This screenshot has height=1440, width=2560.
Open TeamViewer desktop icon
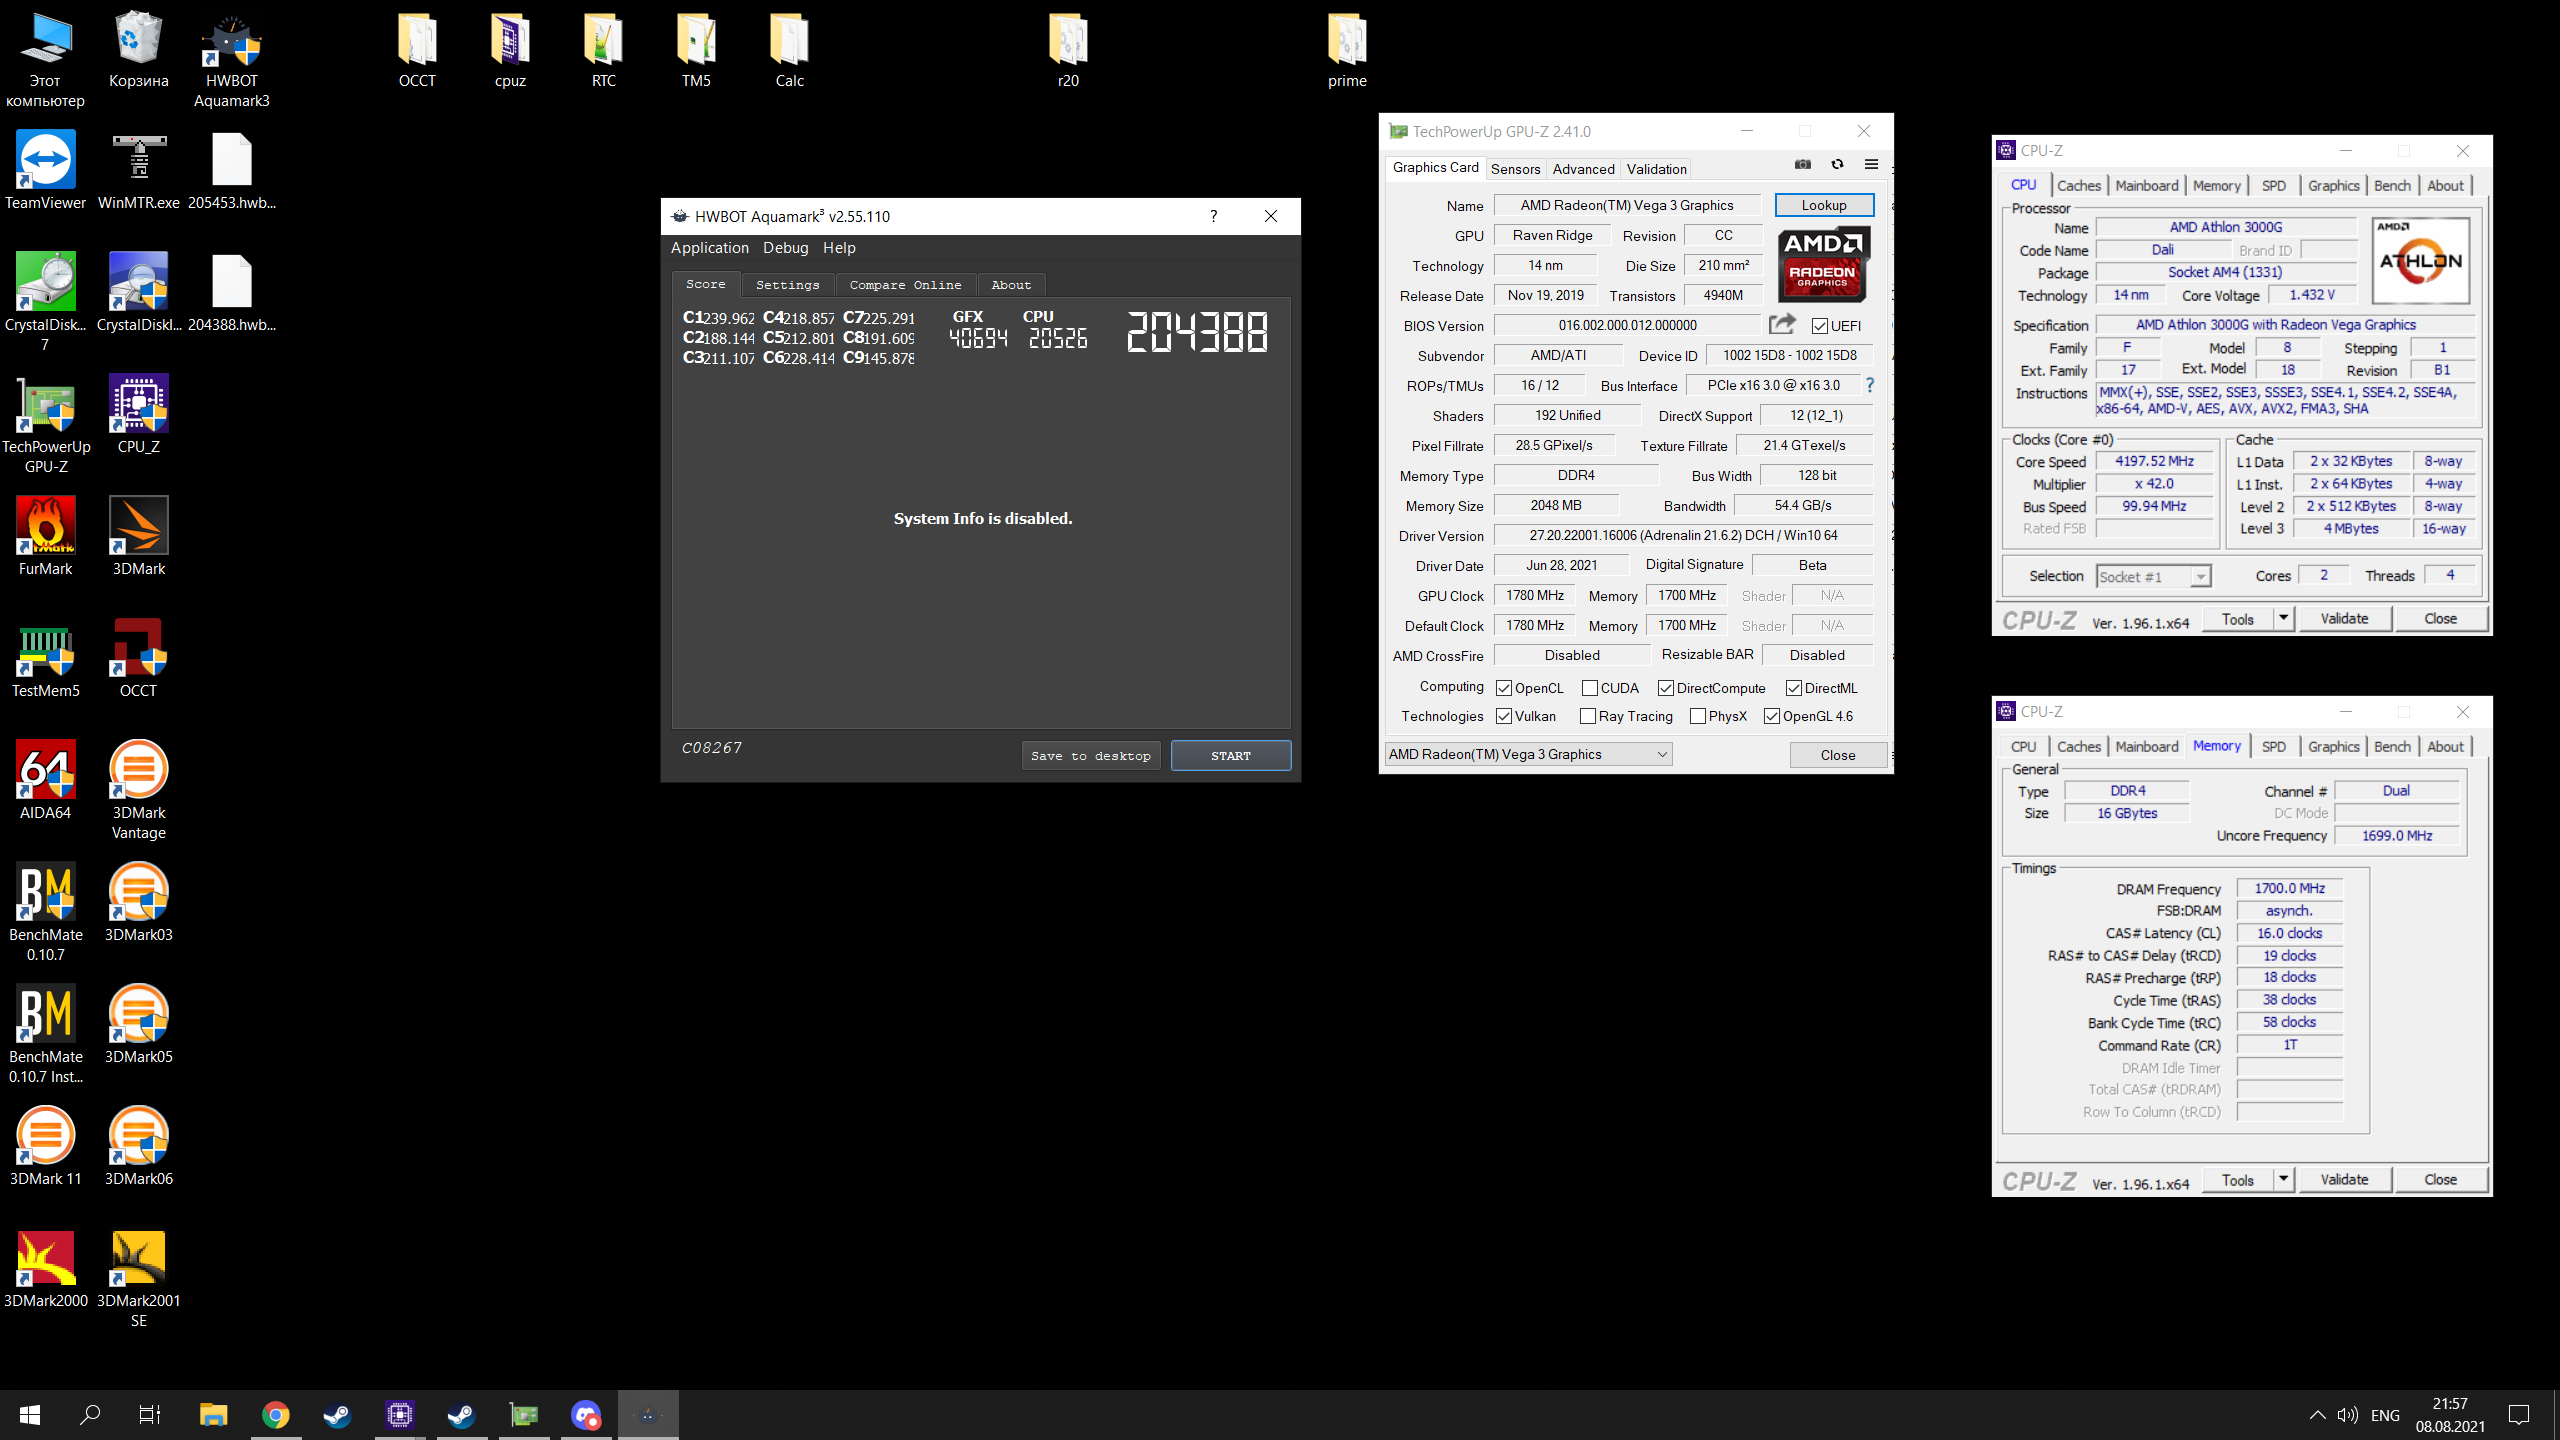coord(45,172)
